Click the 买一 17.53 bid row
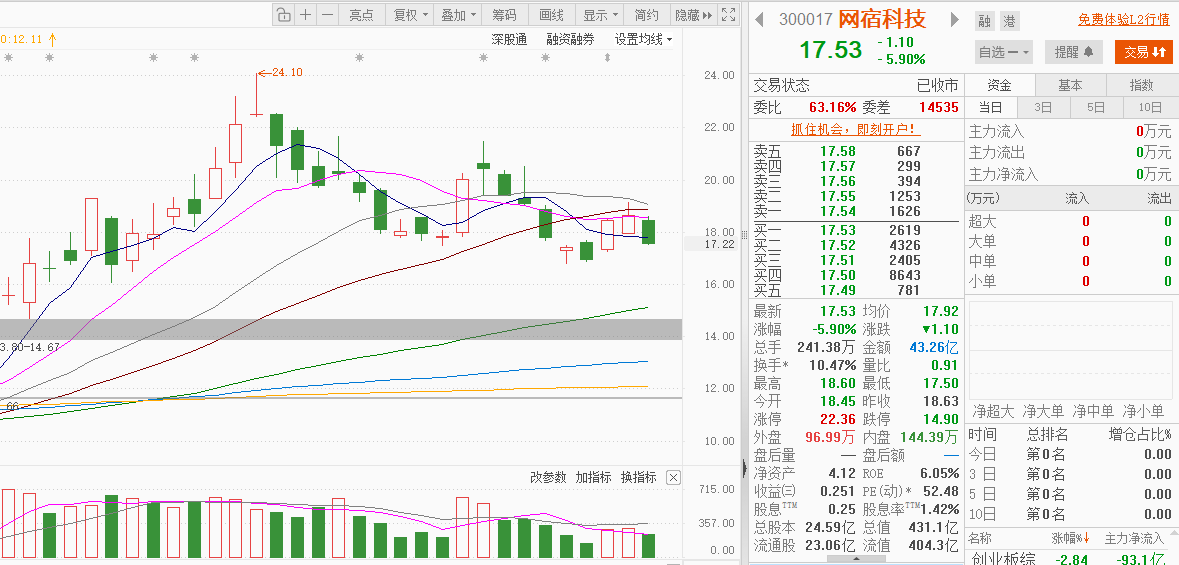This screenshot has width=1179, height=565. click(x=856, y=229)
